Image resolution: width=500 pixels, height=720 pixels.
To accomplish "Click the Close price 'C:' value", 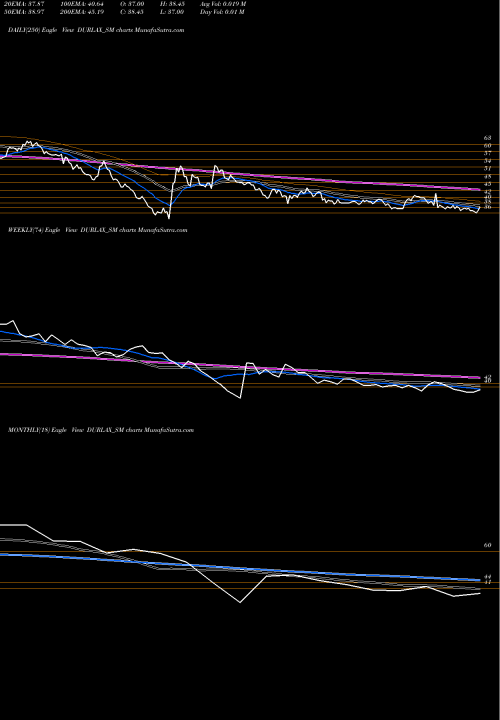I will click(132, 12).
